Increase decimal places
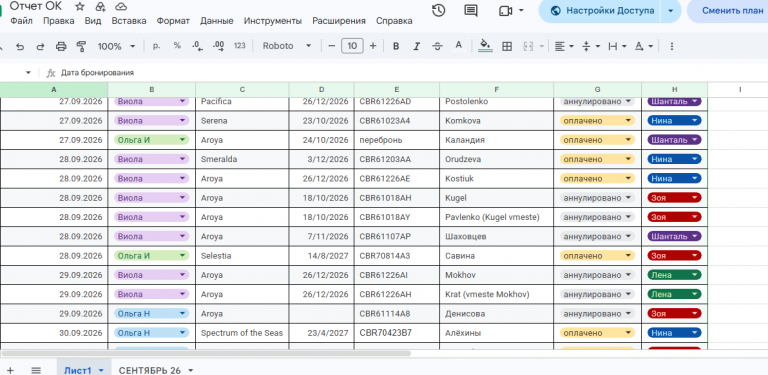 pyautogui.click(x=219, y=46)
